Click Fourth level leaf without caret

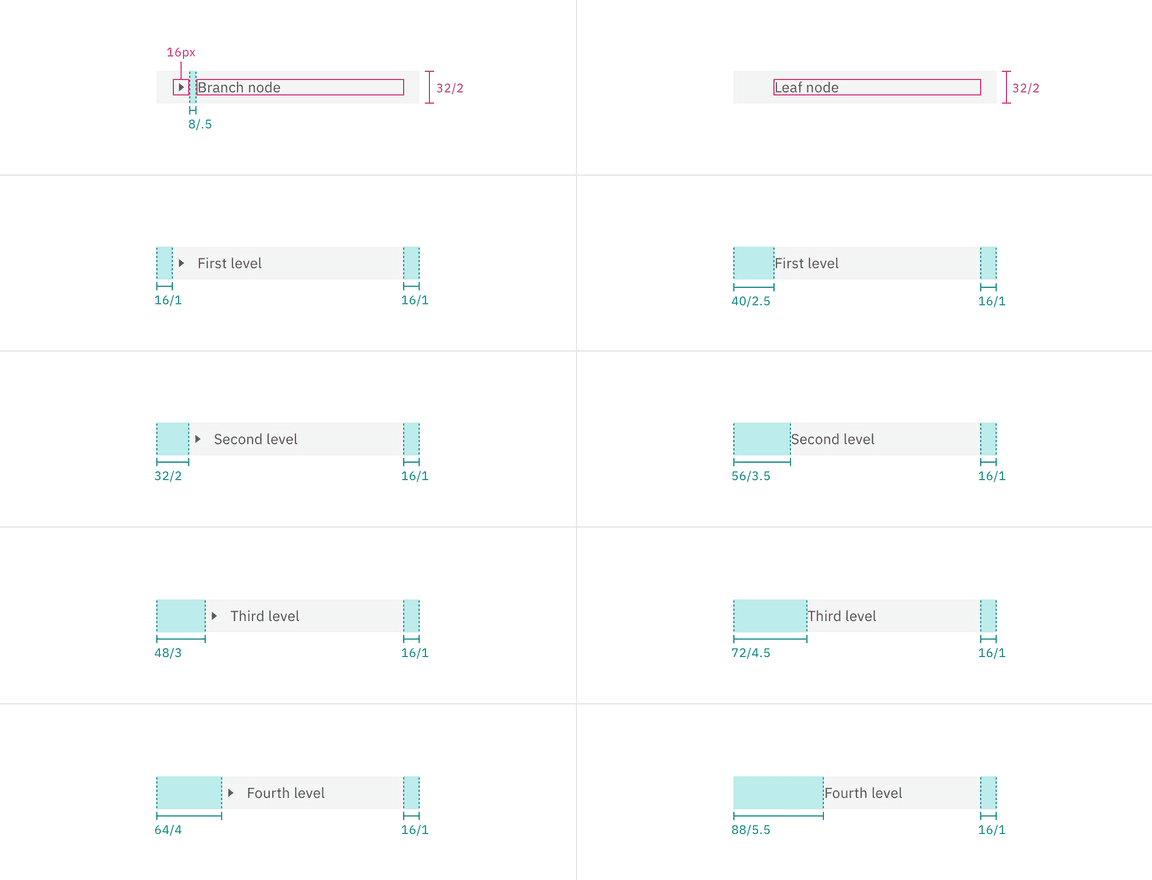(x=864, y=794)
